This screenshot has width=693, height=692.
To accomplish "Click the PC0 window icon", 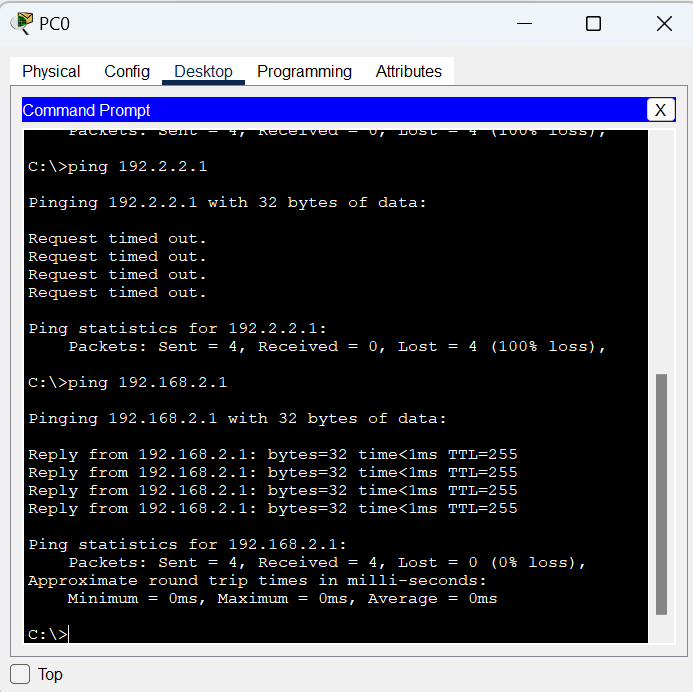I will [23, 23].
